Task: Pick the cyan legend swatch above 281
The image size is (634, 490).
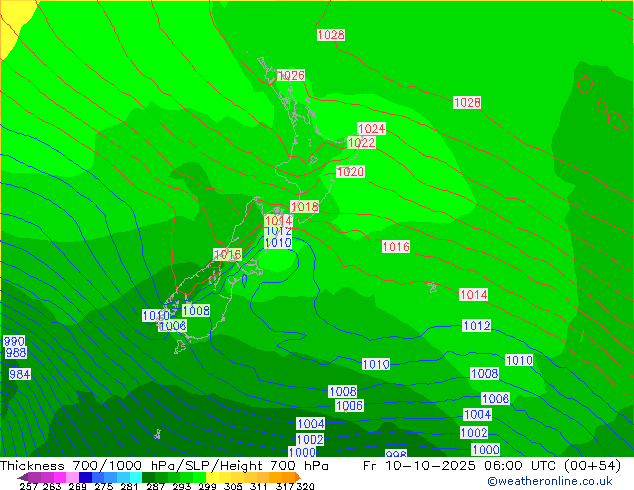Action: (136, 477)
